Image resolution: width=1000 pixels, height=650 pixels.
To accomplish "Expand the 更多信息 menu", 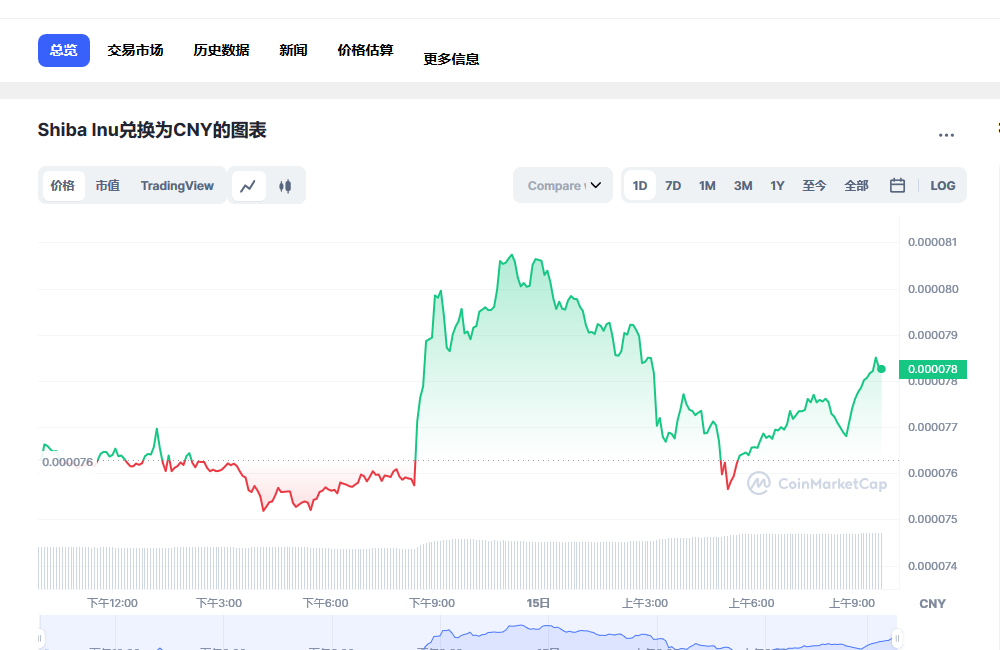I will (451, 58).
